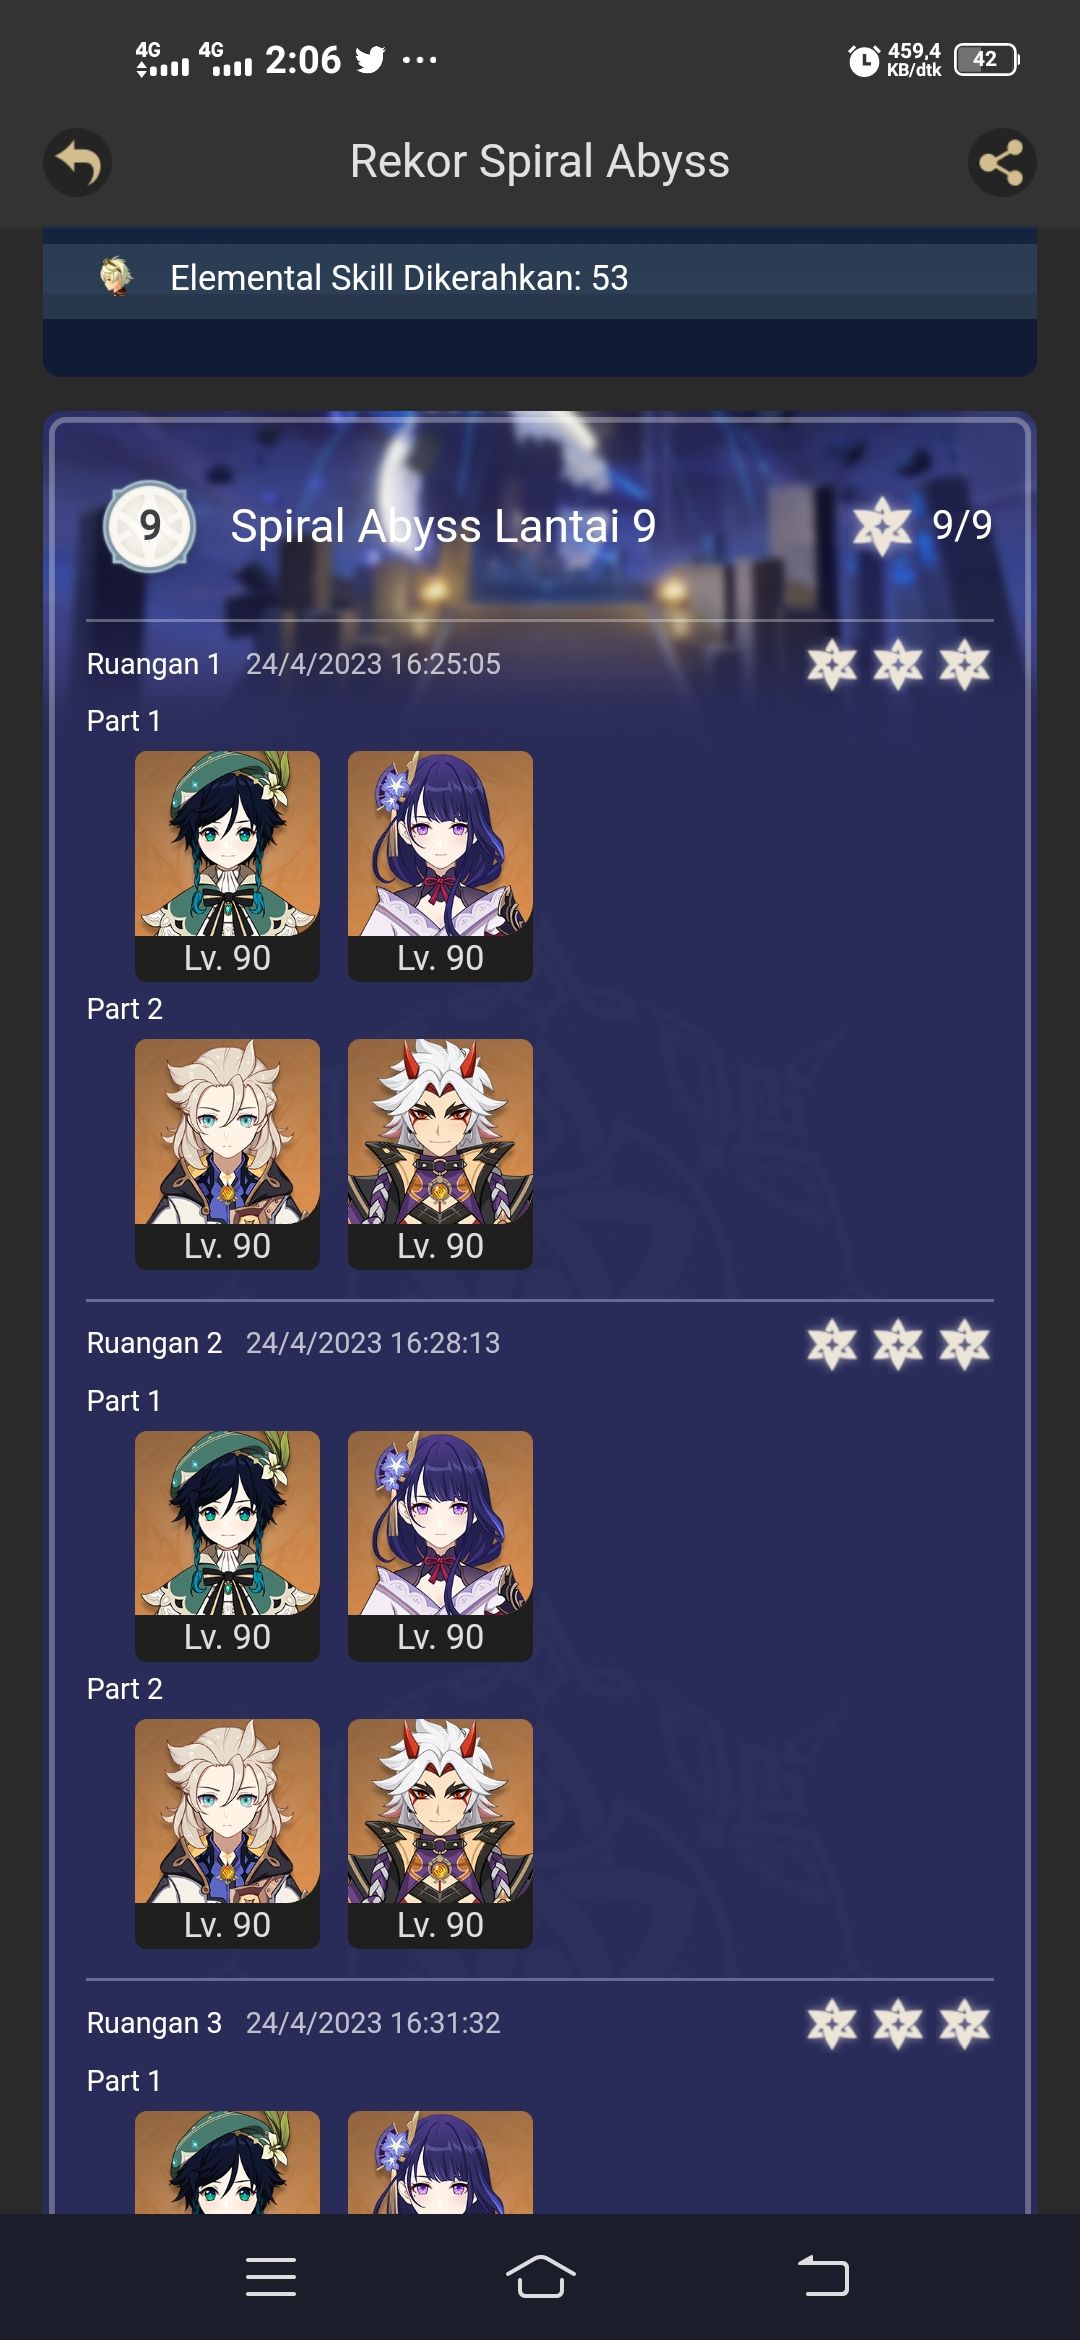The height and width of the screenshot is (2340, 1080).
Task: Tap the Spiral Abyss Lantai 9 header
Action: 443,526
